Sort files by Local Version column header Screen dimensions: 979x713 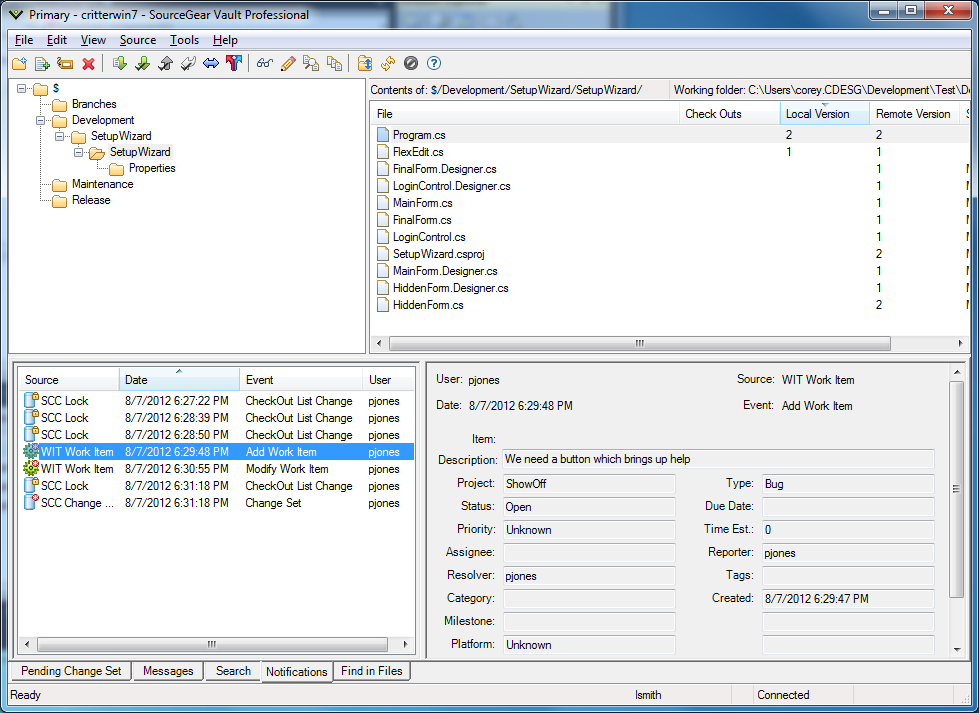coord(817,114)
